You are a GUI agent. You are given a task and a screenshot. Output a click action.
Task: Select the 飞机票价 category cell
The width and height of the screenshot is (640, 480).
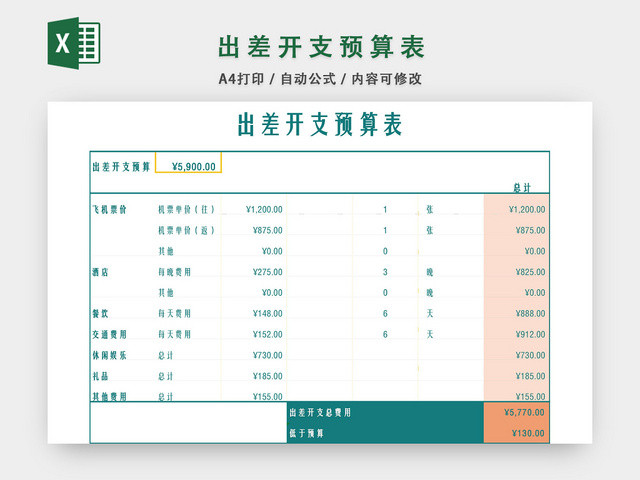point(109,210)
